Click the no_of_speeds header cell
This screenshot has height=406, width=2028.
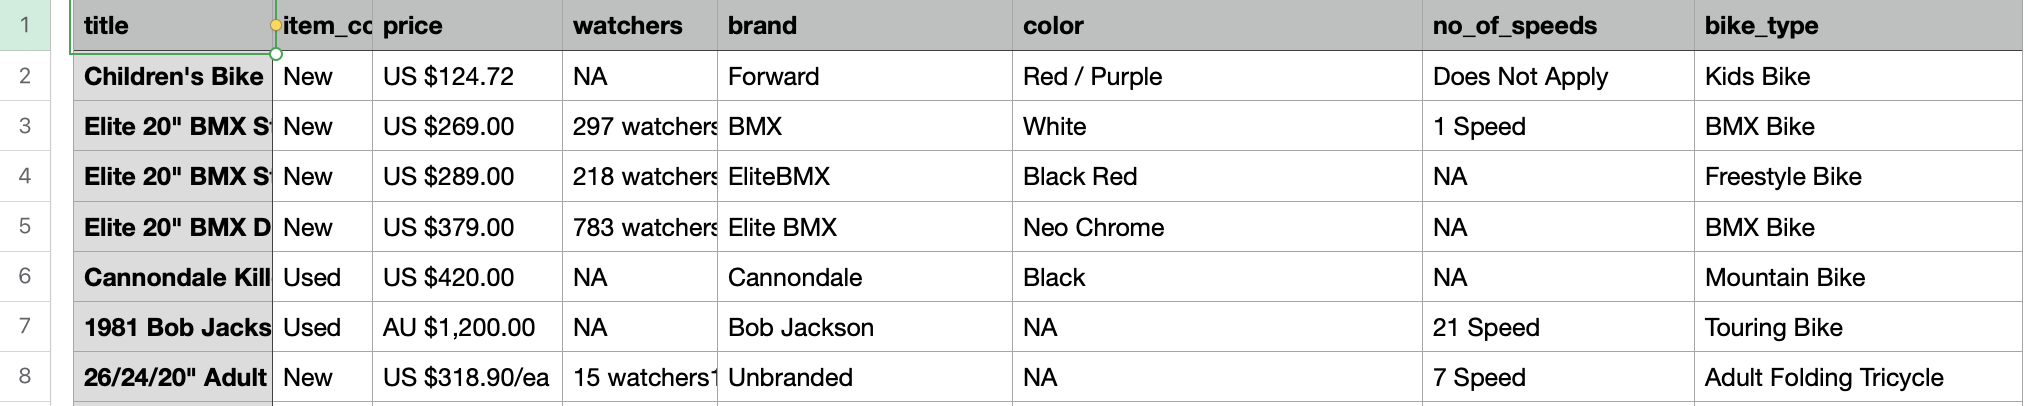pyautogui.click(x=1557, y=26)
